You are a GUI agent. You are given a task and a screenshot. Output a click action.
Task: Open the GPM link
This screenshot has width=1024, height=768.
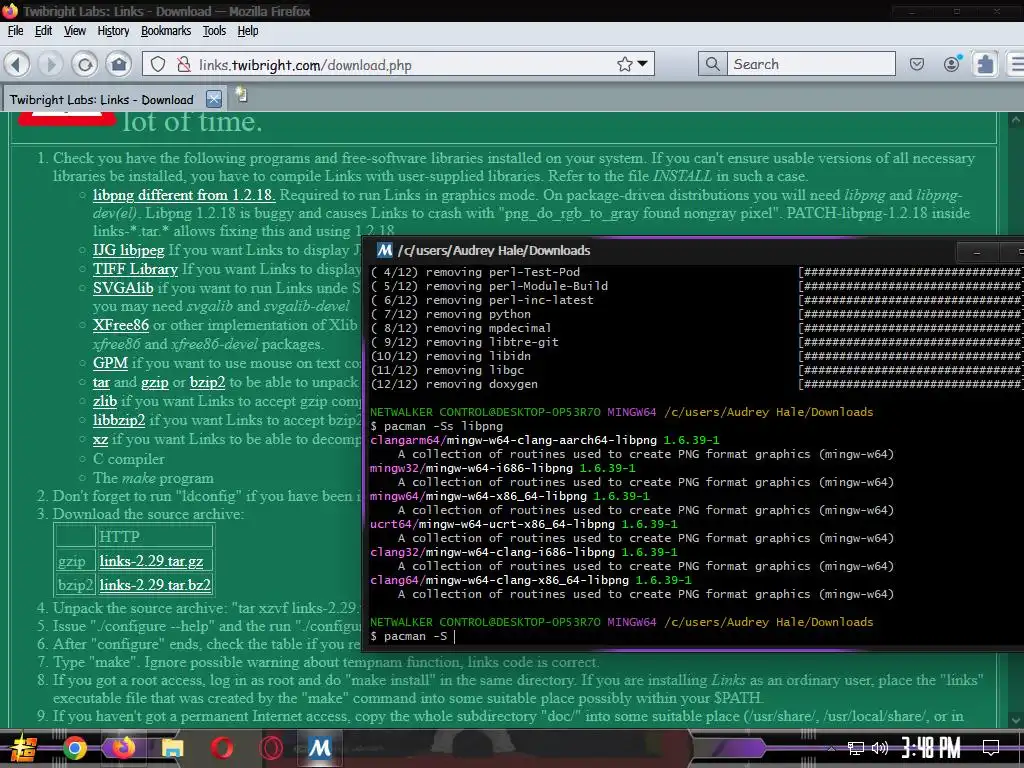coord(110,363)
